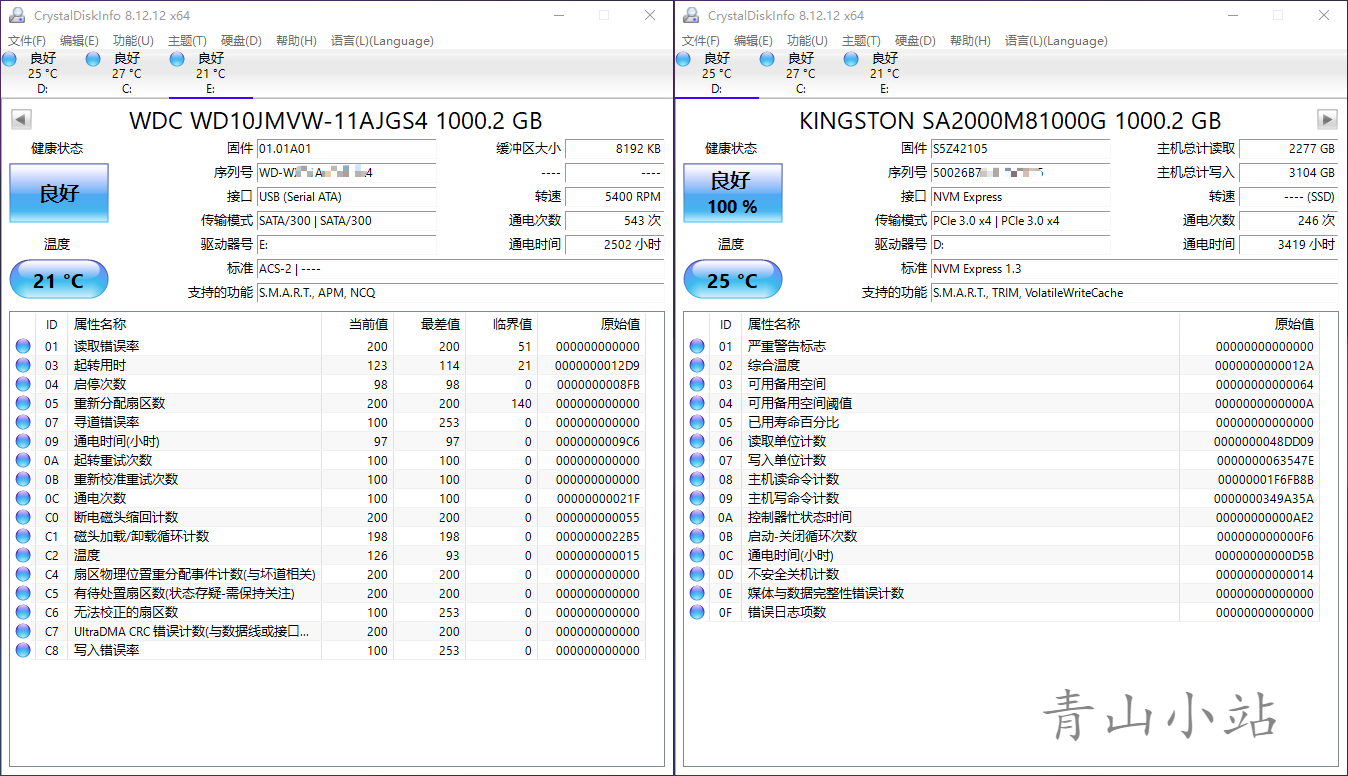The height and width of the screenshot is (776, 1348).
Task: Open 帮助(H) menu in left window
Action: [296, 41]
